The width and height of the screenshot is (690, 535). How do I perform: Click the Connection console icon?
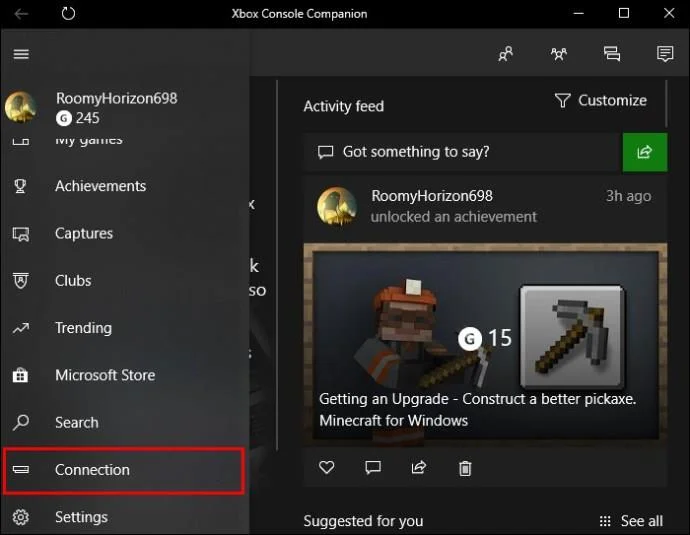21,469
